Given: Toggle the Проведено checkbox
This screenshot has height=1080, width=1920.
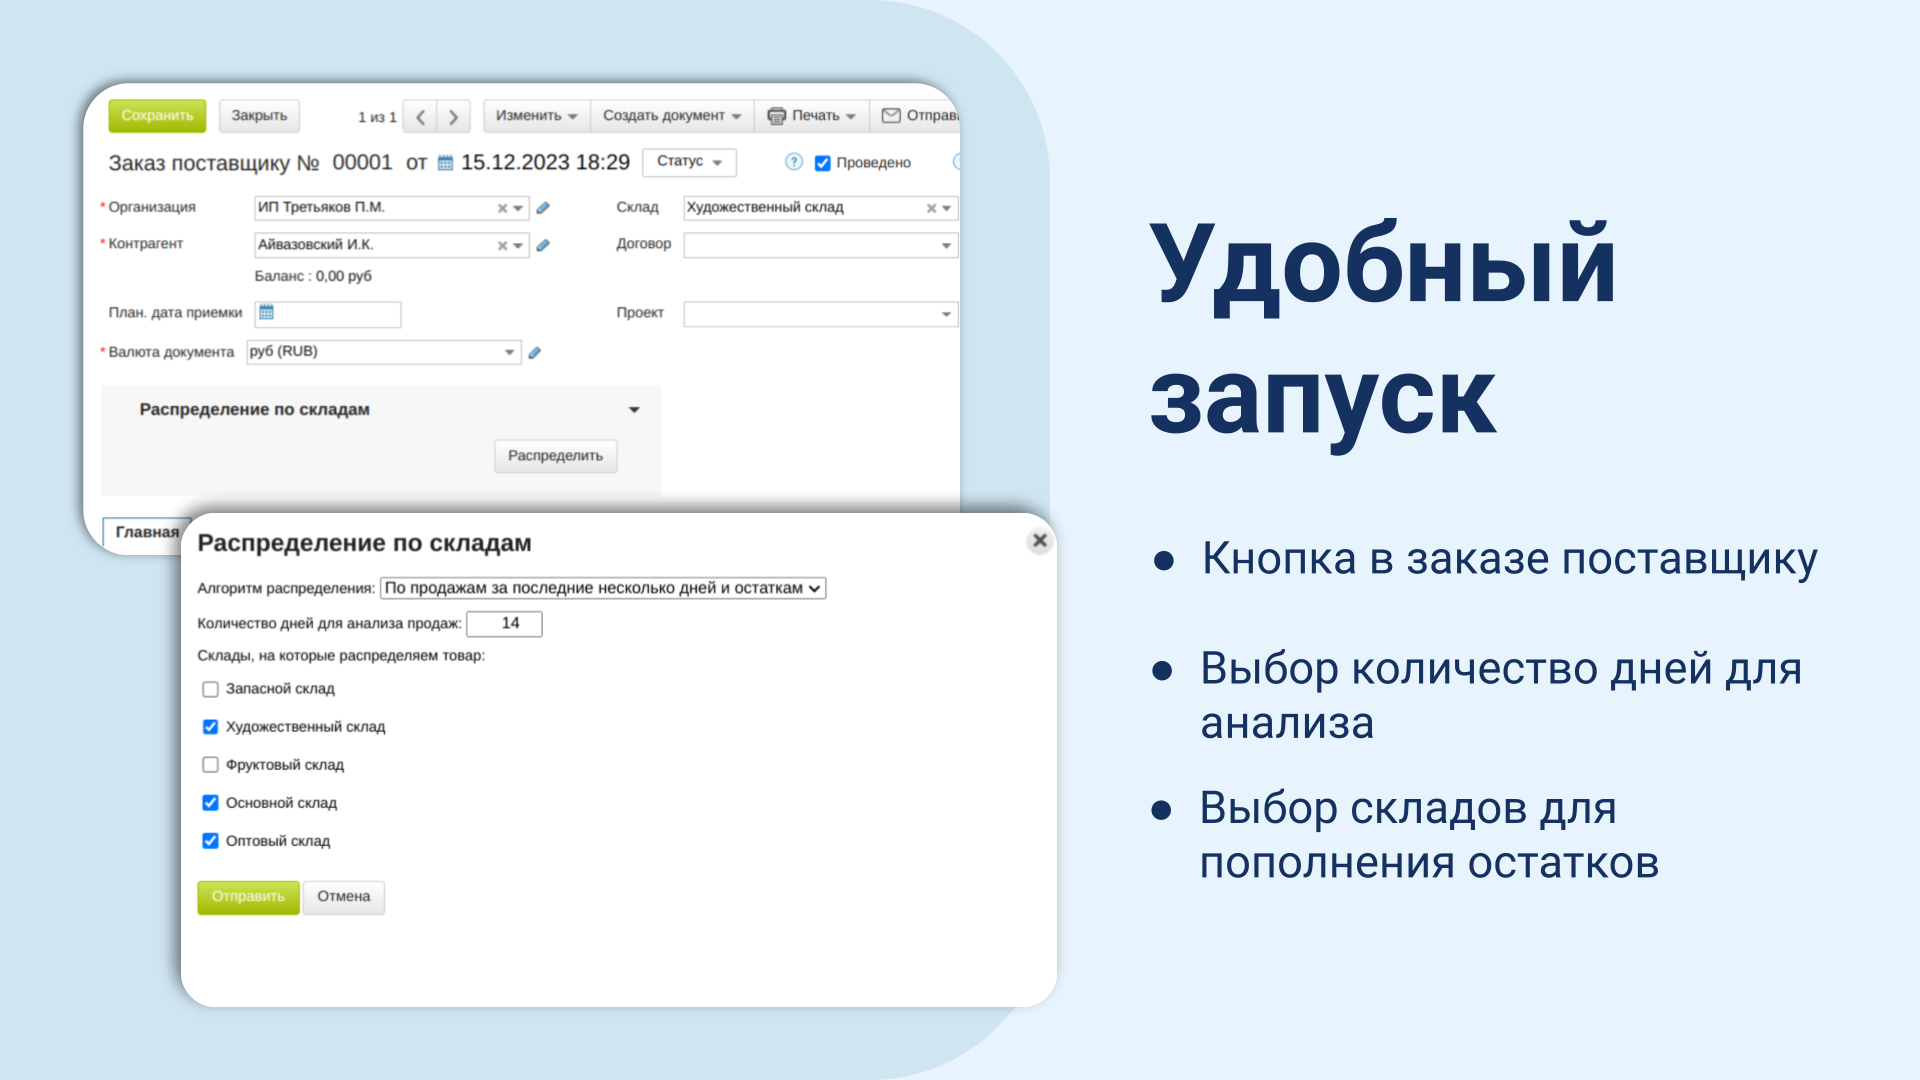Looking at the screenshot, I should pyautogui.click(x=823, y=163).
